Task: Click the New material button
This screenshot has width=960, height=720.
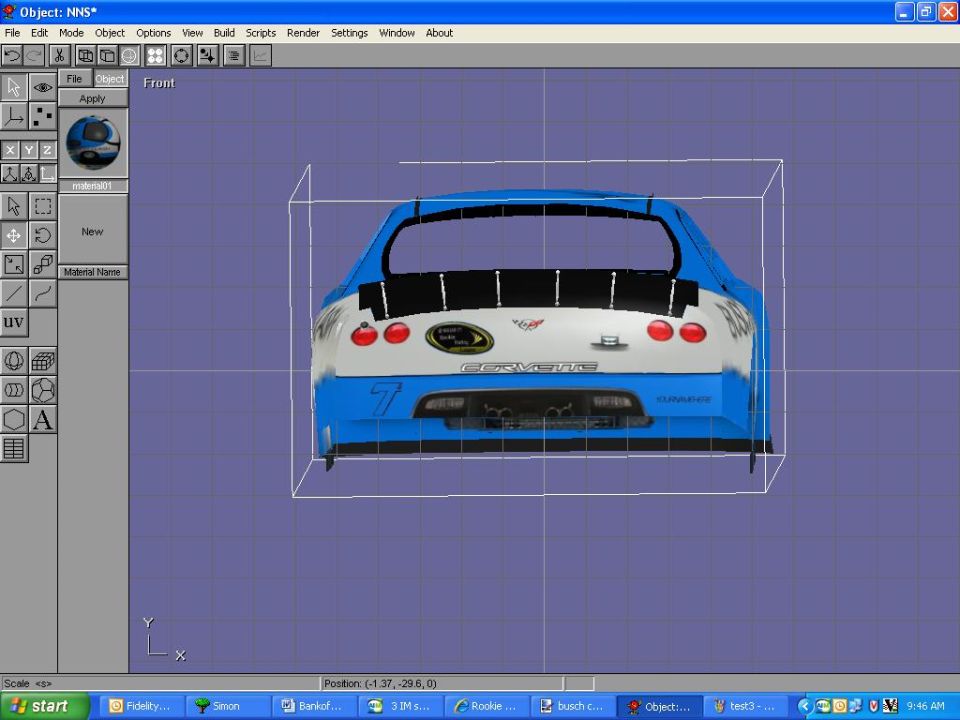Action: point(92,231)
